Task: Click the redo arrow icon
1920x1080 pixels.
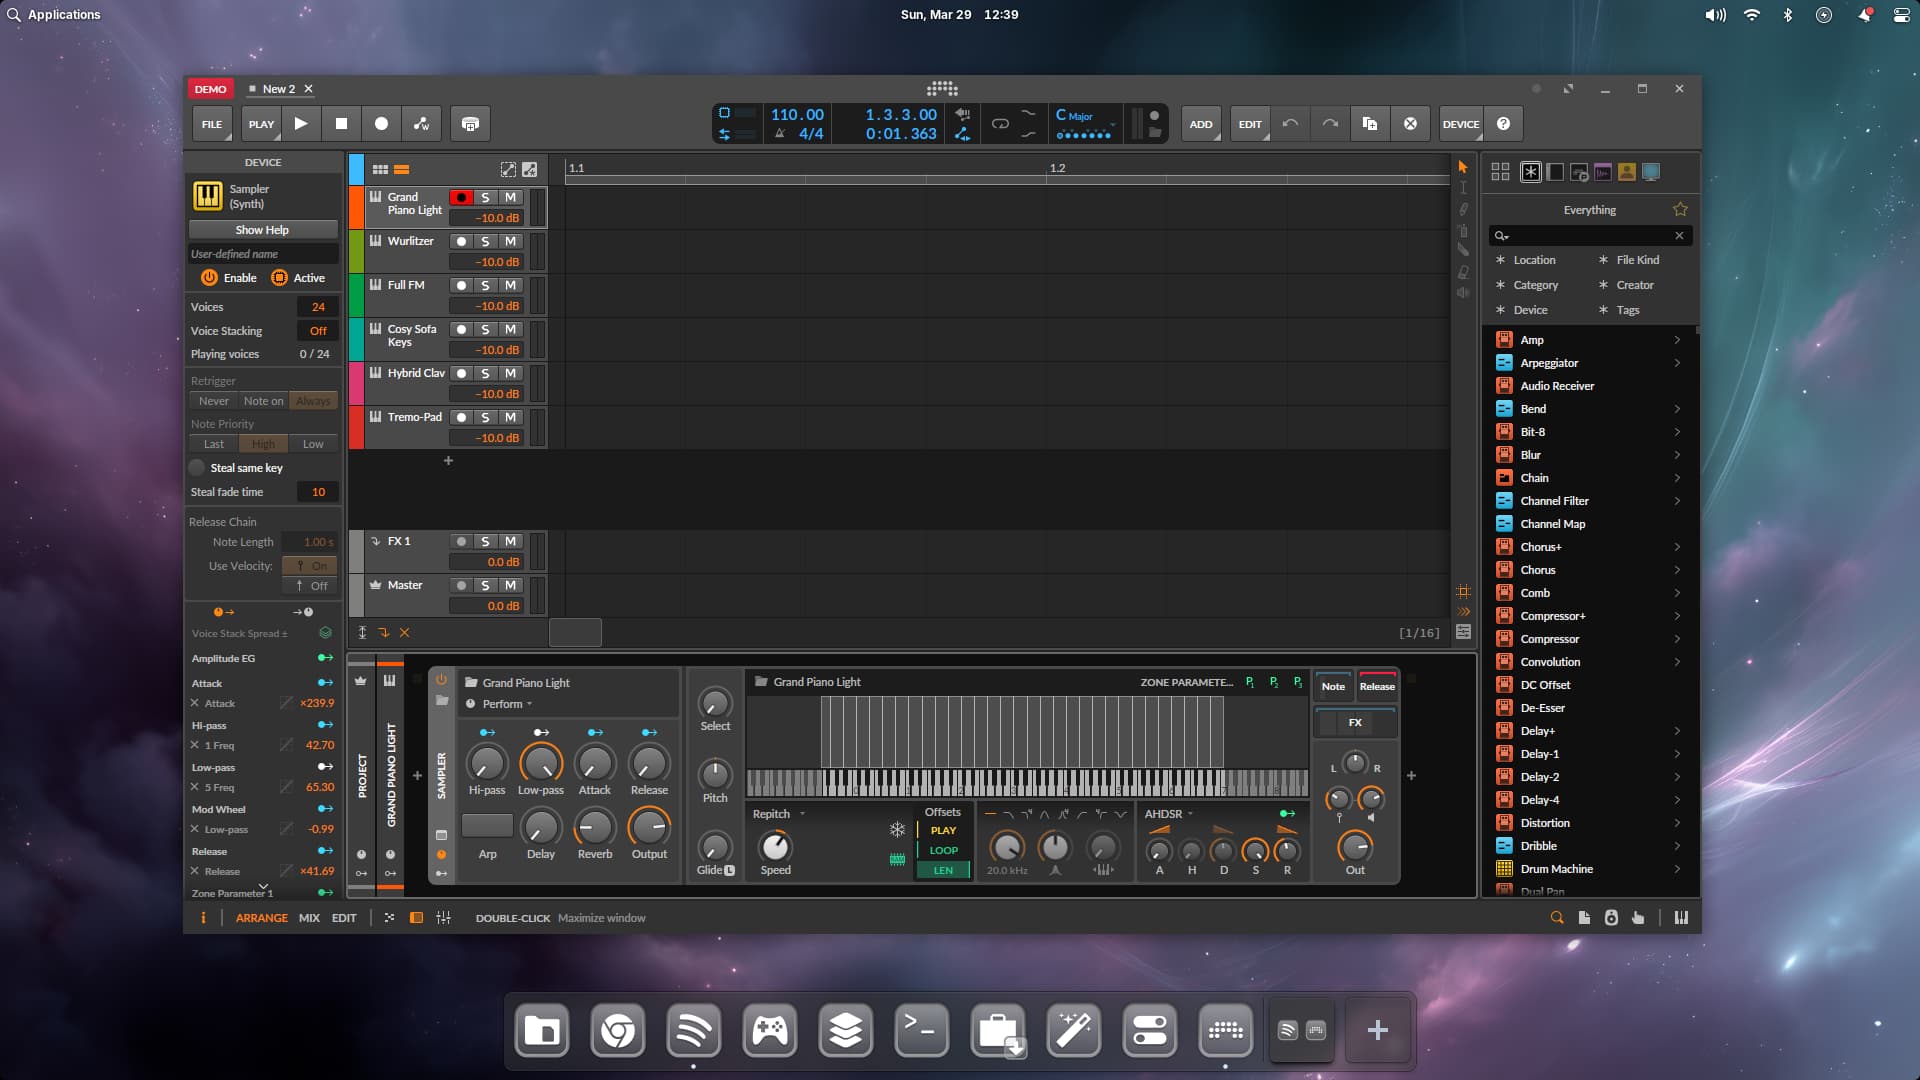Action: point(1330,124)
